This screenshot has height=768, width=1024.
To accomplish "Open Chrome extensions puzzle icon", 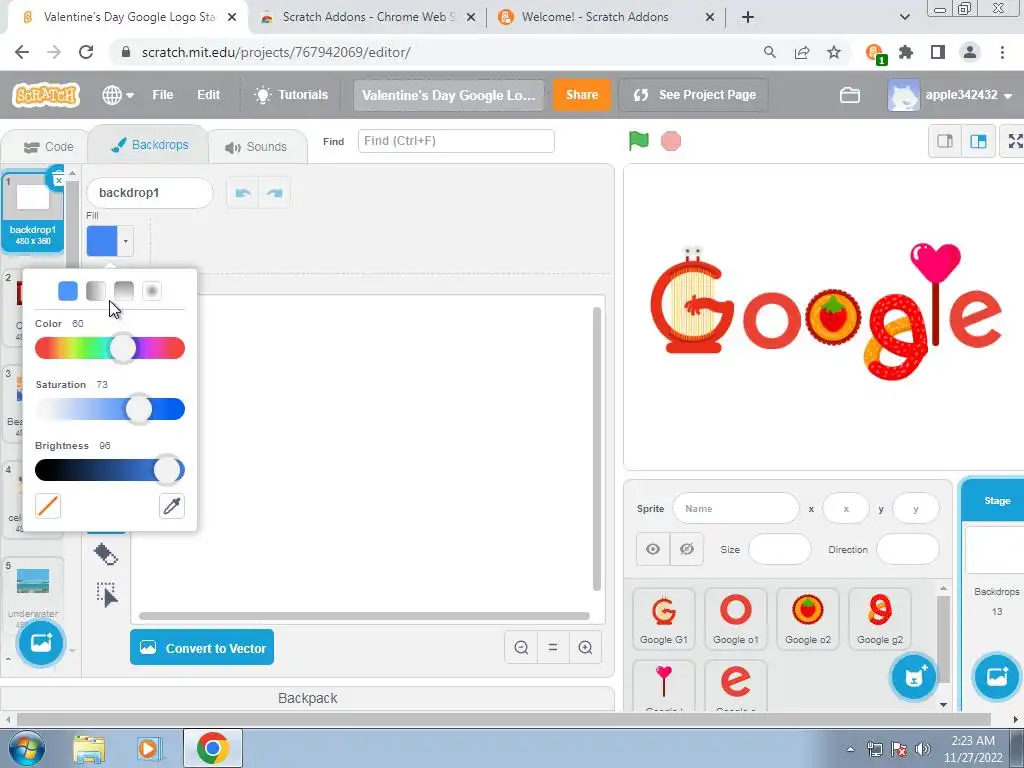I will (906, 52).
